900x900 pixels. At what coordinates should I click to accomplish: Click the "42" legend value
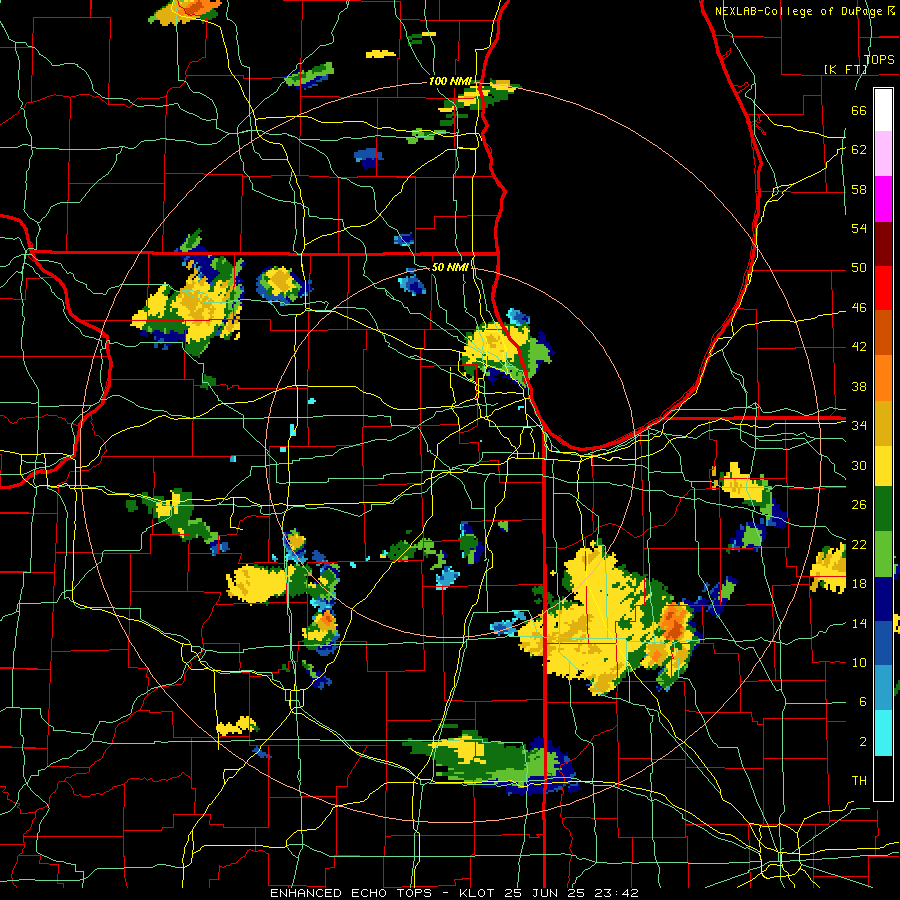click(859, 347)
